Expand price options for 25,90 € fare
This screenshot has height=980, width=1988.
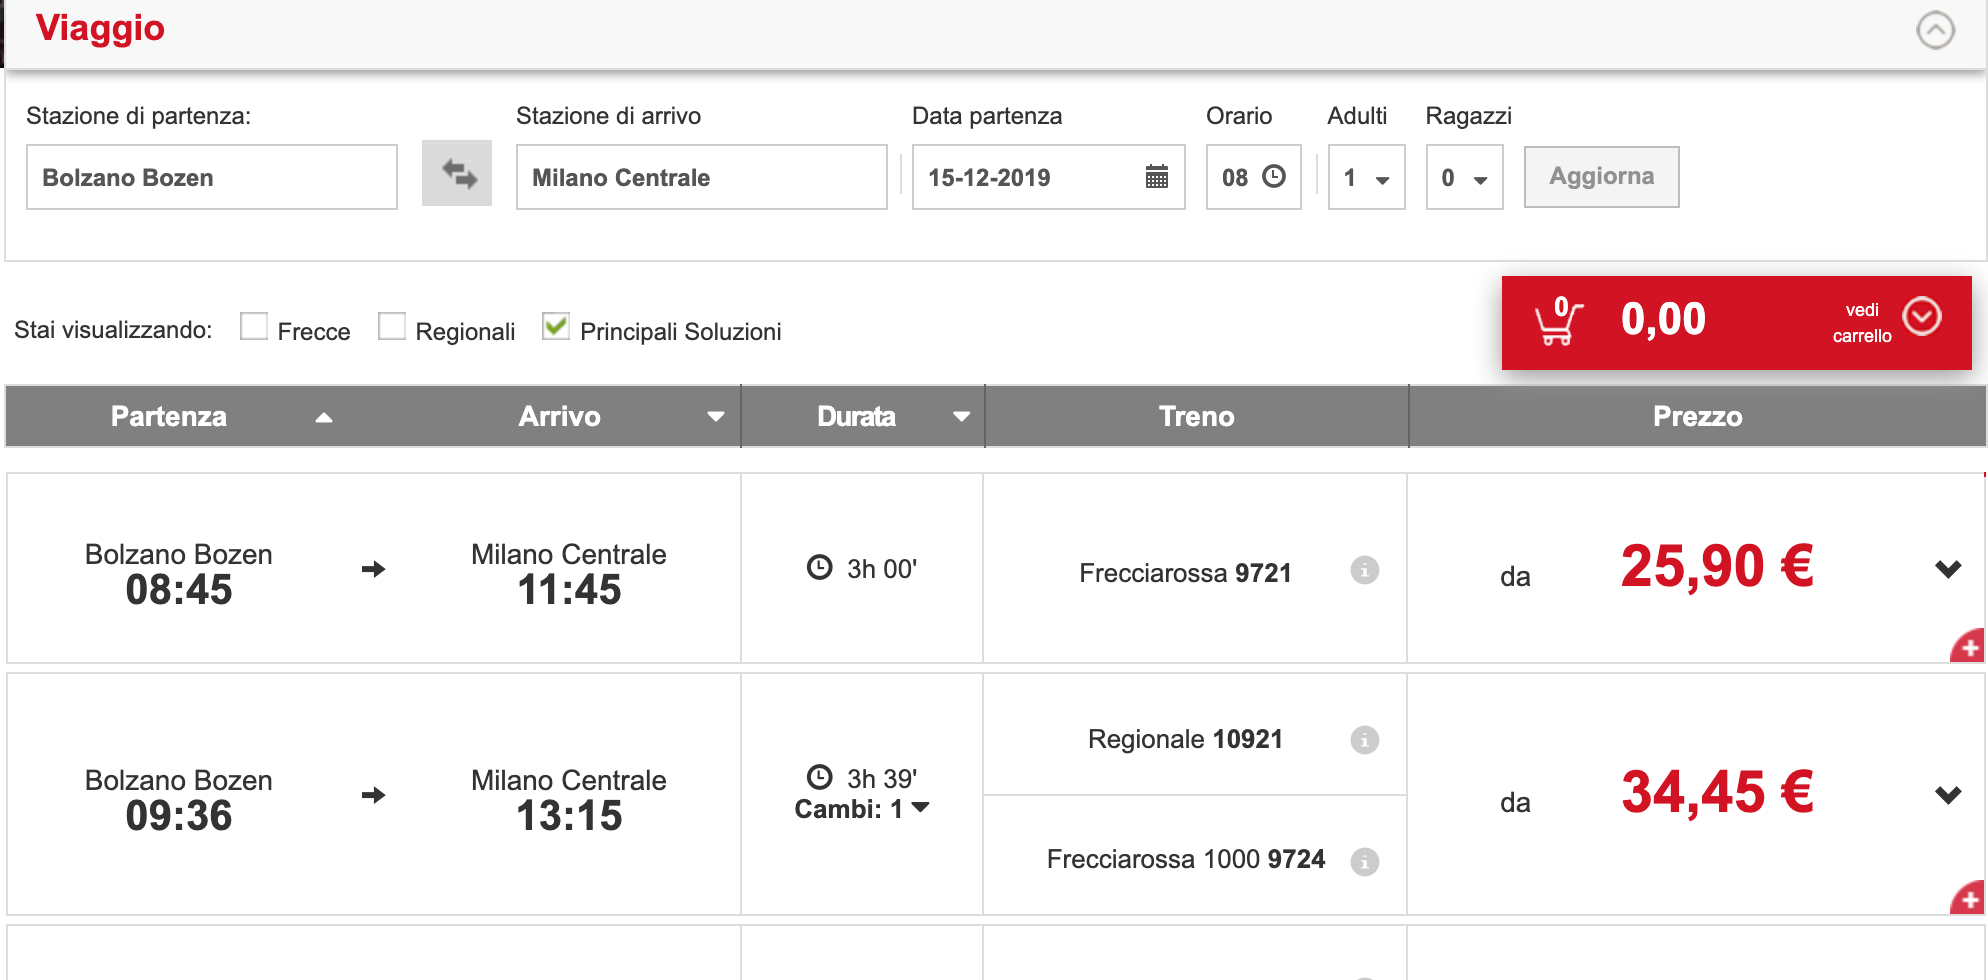pos(1947,569)
